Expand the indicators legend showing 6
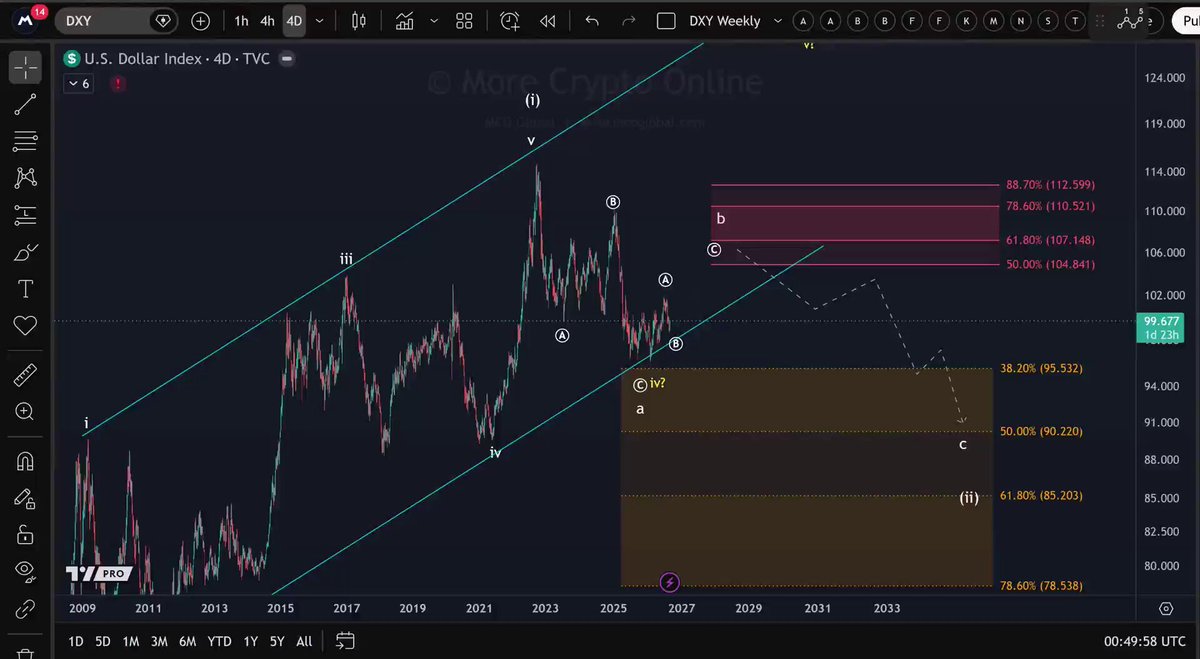The image size is (1200, 659). (x=79, y=84)
